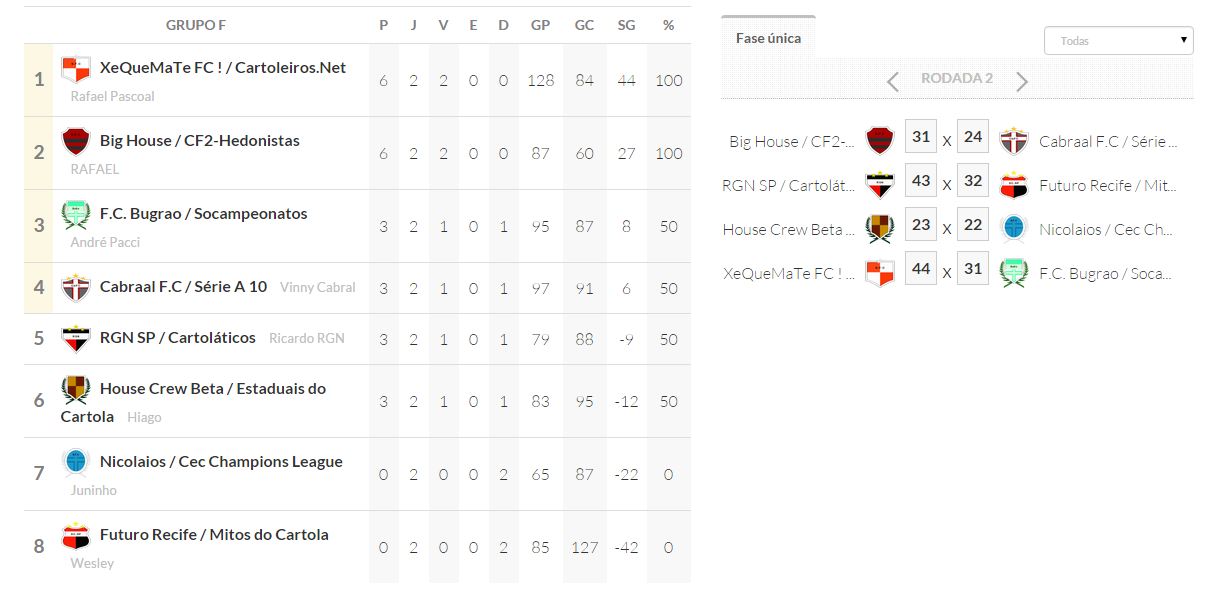Image resolution: width=1228 pixels, height=607 pixels.
Task: Click the XeQueMaTe FC team crest in standings
Action: point(76,69)
